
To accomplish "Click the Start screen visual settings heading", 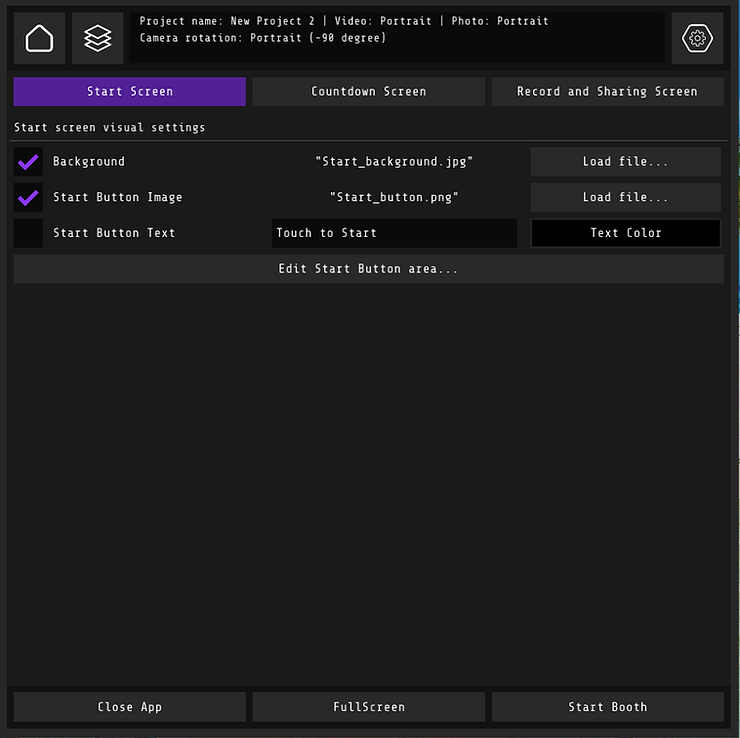I will [x=109, y=128].
